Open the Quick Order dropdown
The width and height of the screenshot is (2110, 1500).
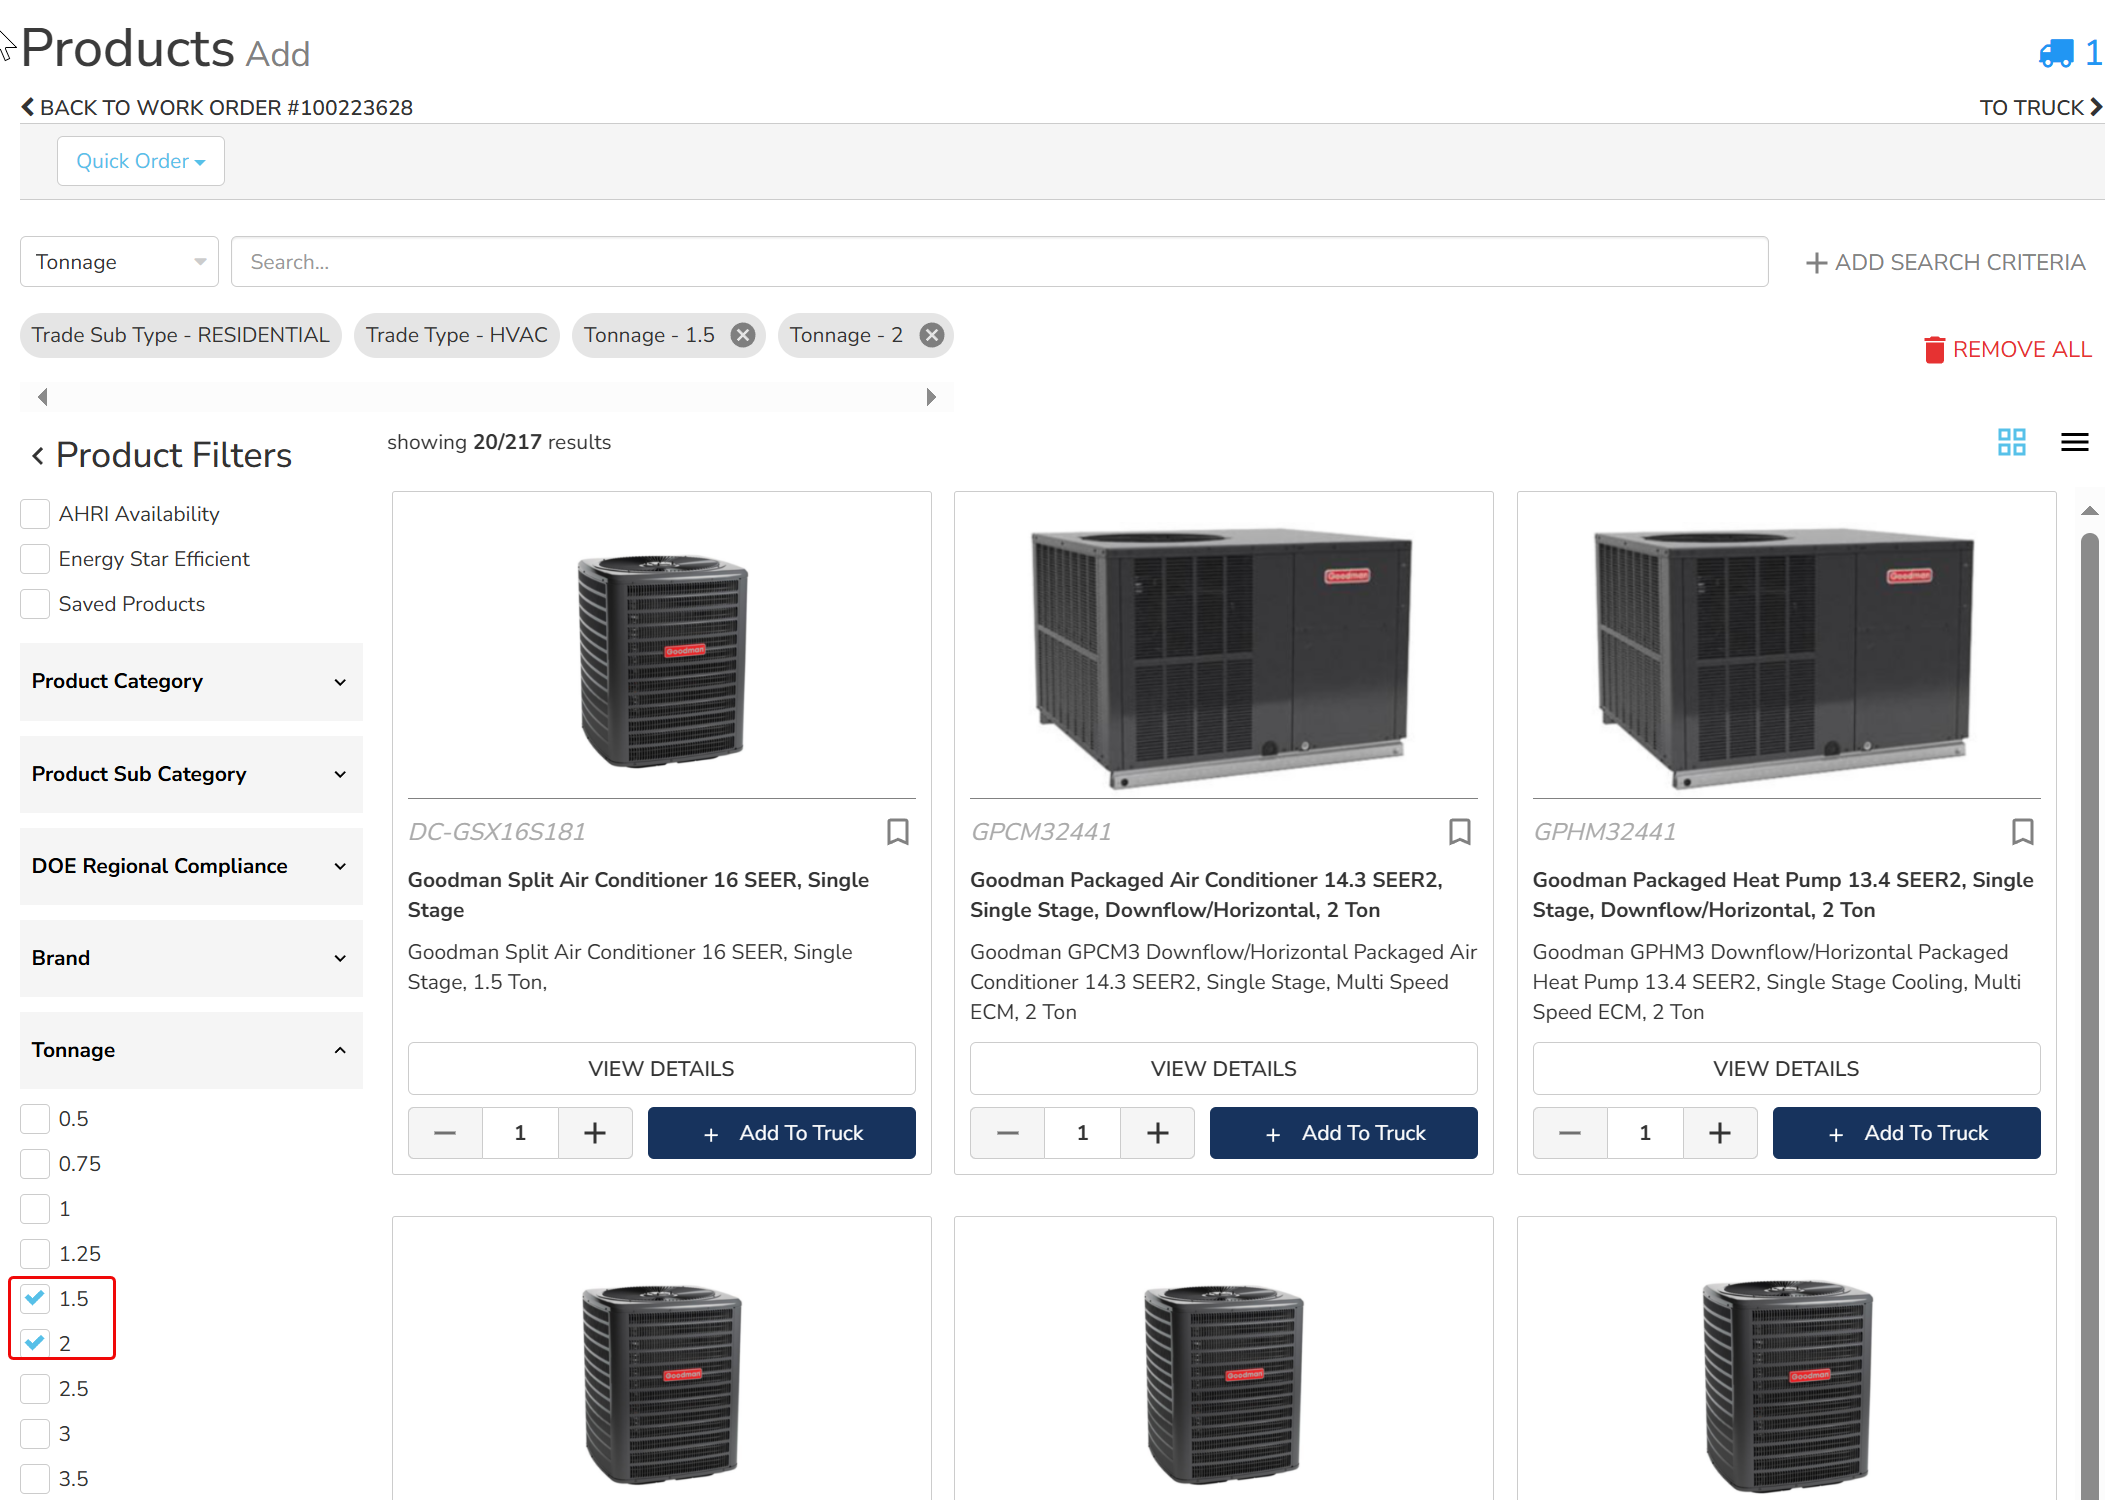pyautogui.click(x=141, y=161)
